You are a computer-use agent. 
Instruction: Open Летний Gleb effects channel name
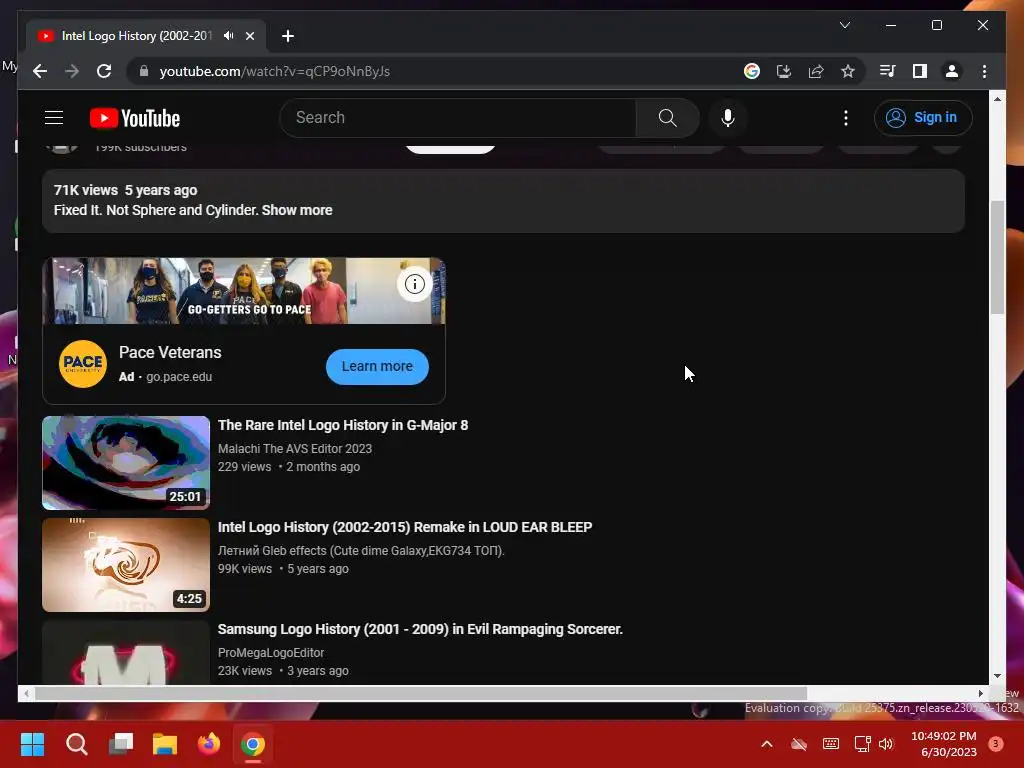(360, 551)
